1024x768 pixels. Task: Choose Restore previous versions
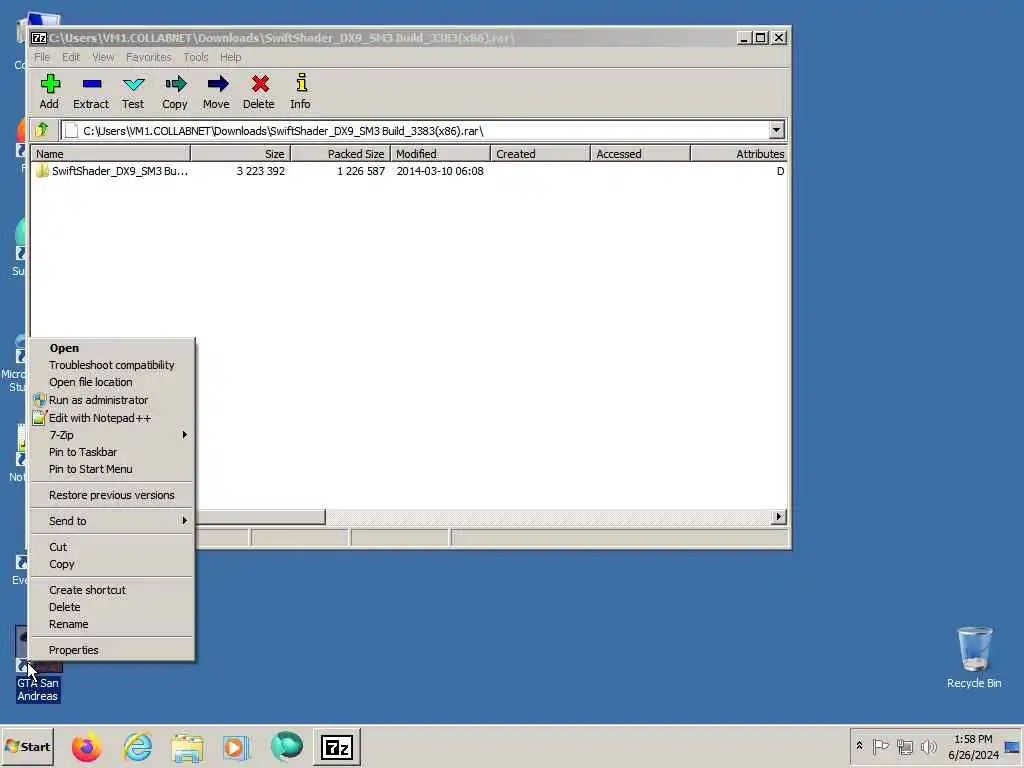(112, 495)
